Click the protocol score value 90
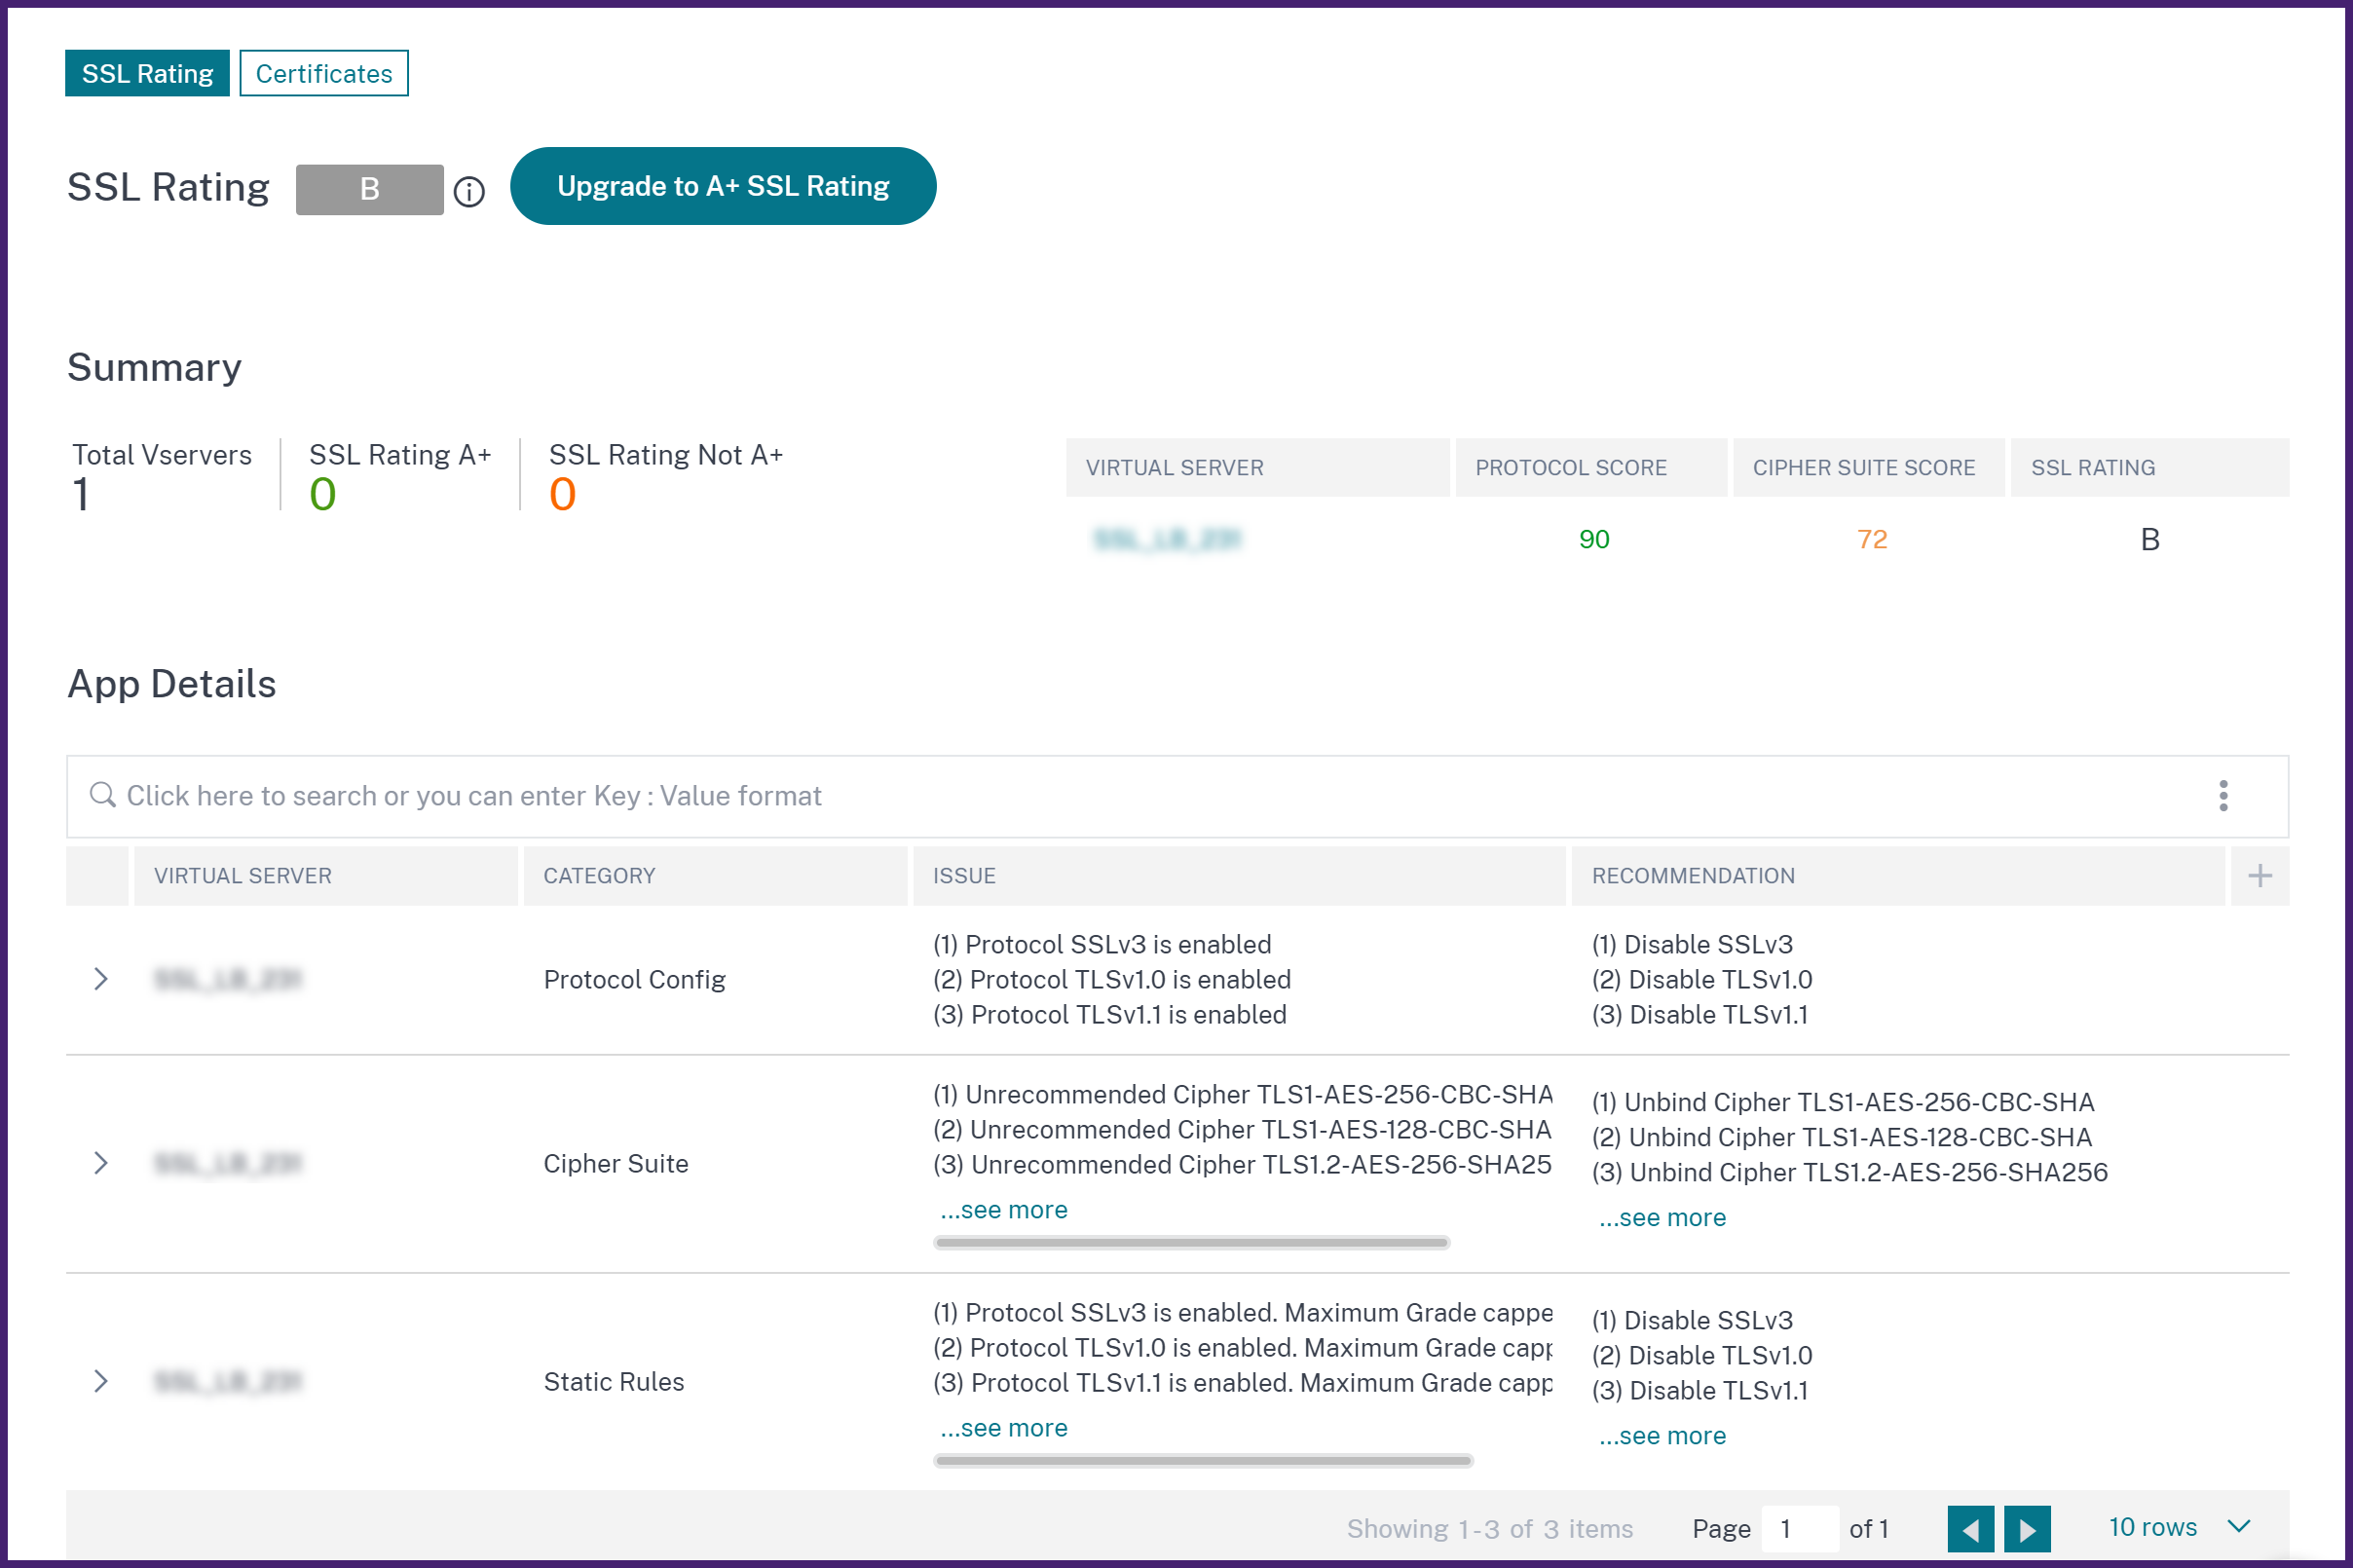 1593,540
